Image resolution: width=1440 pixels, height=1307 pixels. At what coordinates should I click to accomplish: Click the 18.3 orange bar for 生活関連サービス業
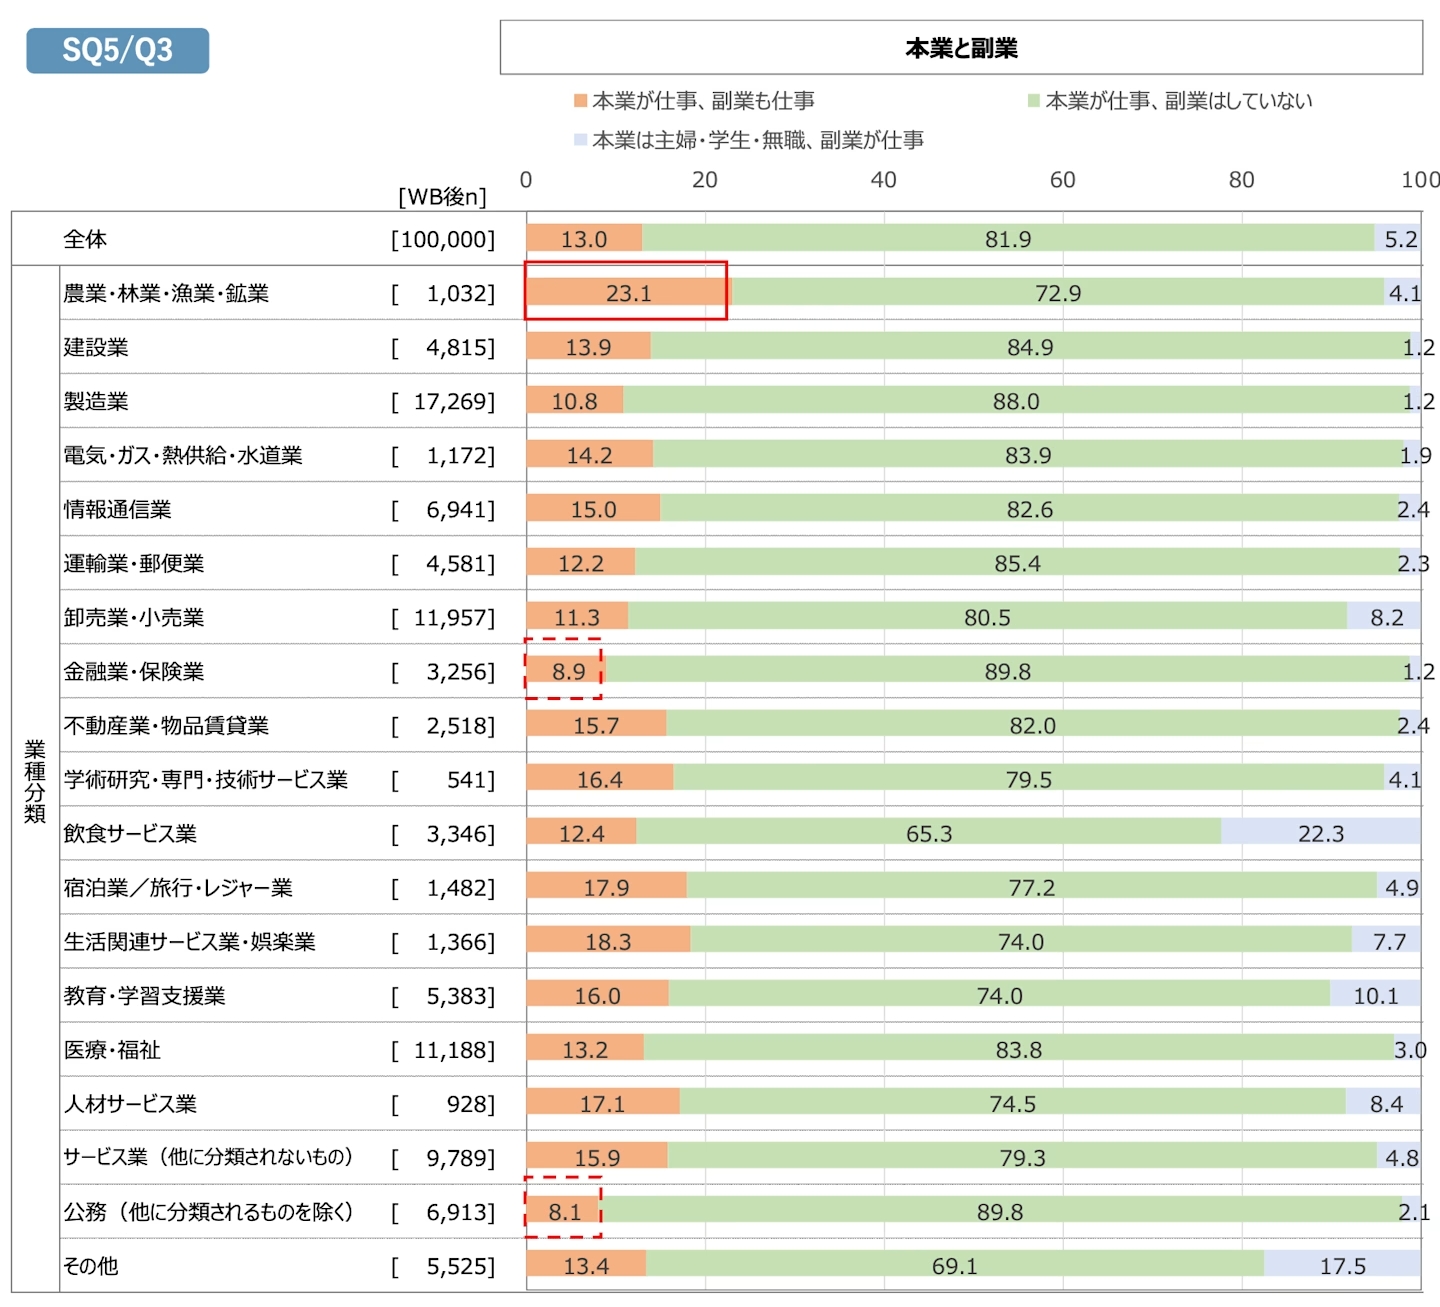(608, 940)
